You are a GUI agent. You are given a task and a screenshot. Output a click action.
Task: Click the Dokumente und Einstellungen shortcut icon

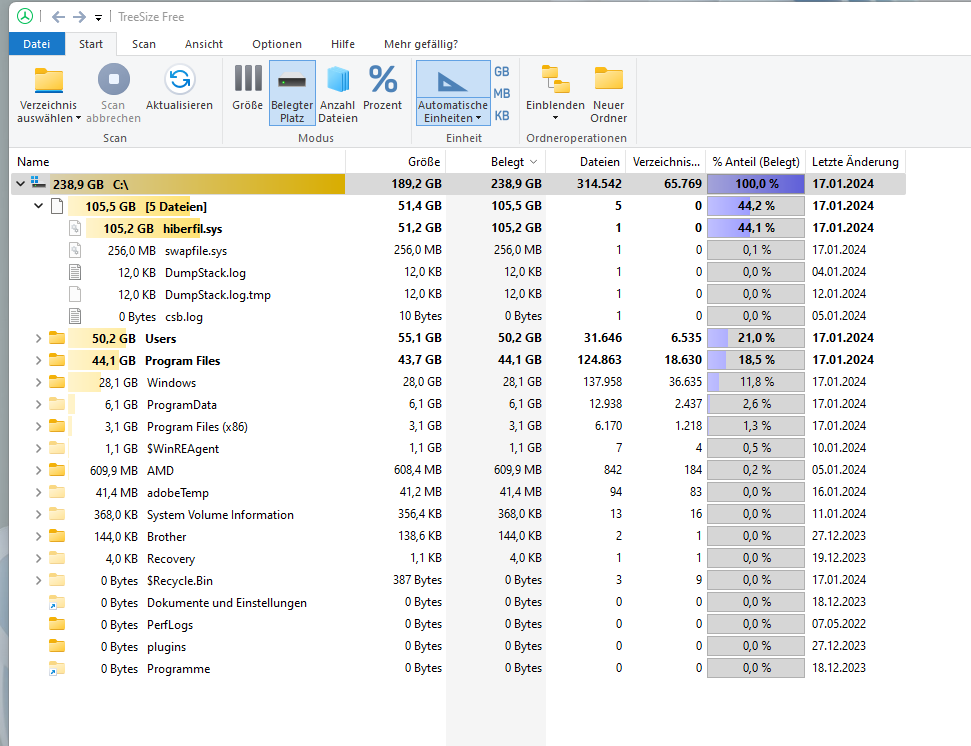click(x=57, y=602)
